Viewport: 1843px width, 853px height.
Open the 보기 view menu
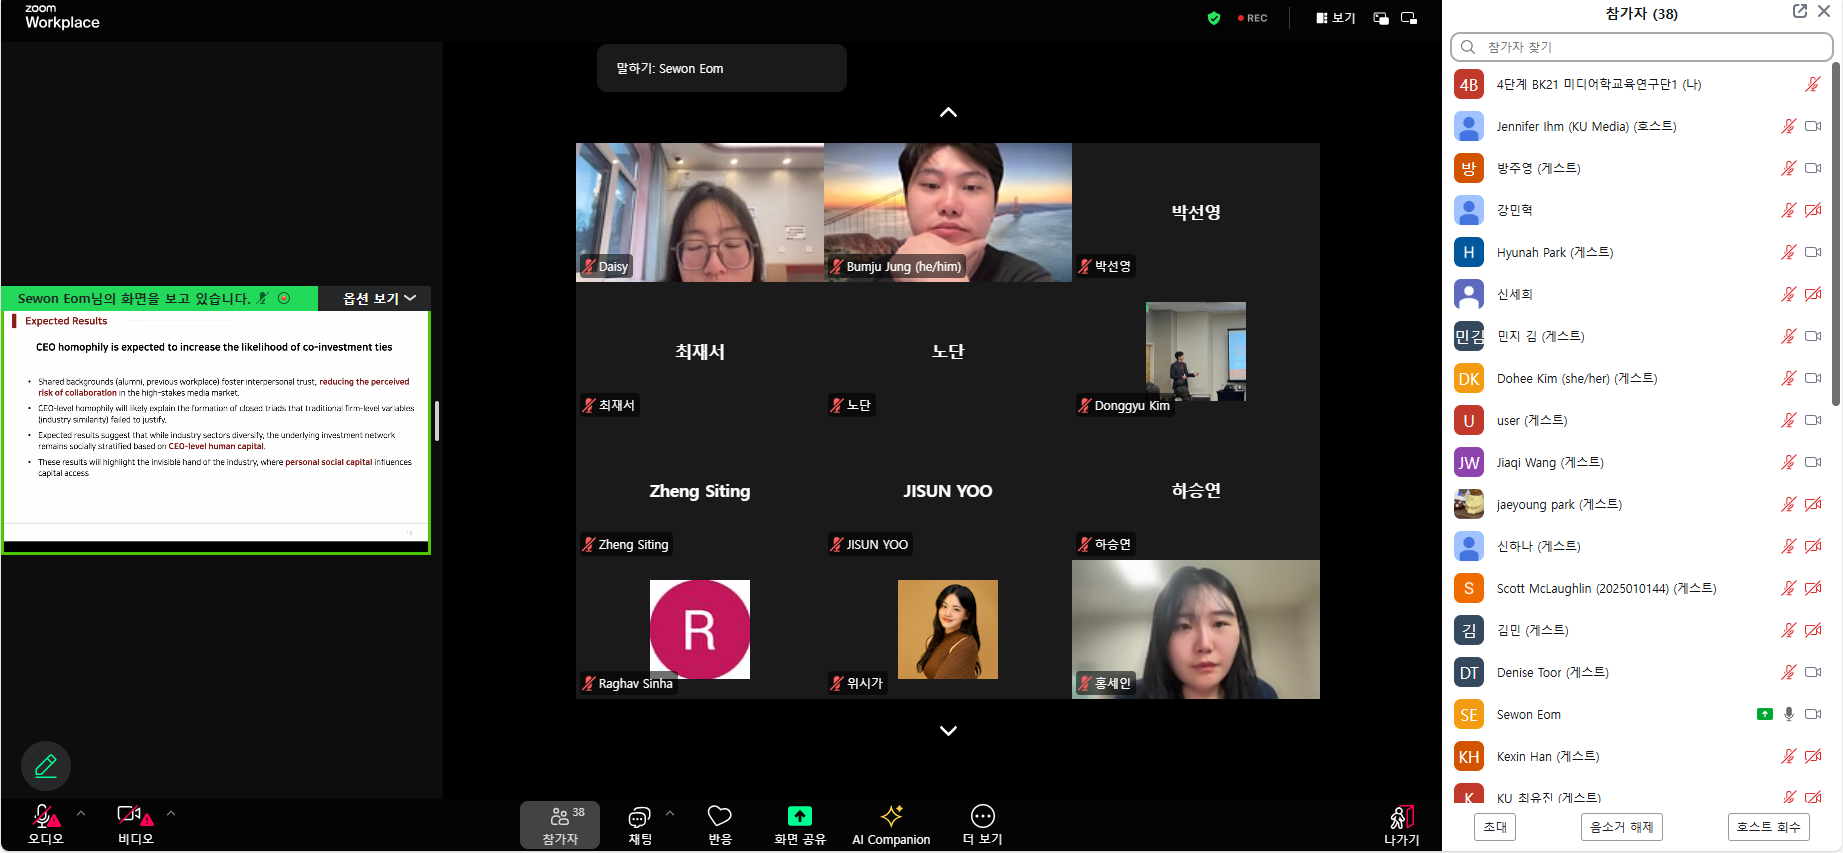pyautogui.click(x=1335, y=18)
